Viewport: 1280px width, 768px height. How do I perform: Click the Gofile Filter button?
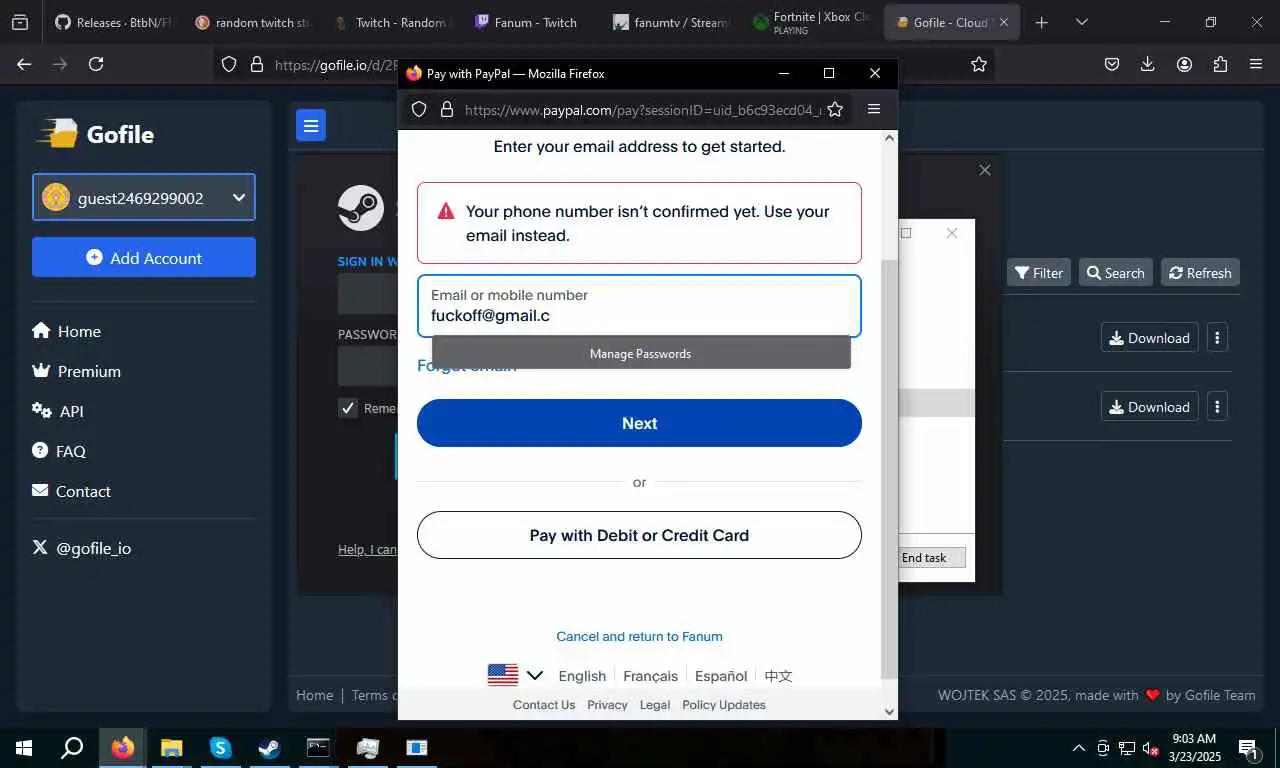point(1038,272)
